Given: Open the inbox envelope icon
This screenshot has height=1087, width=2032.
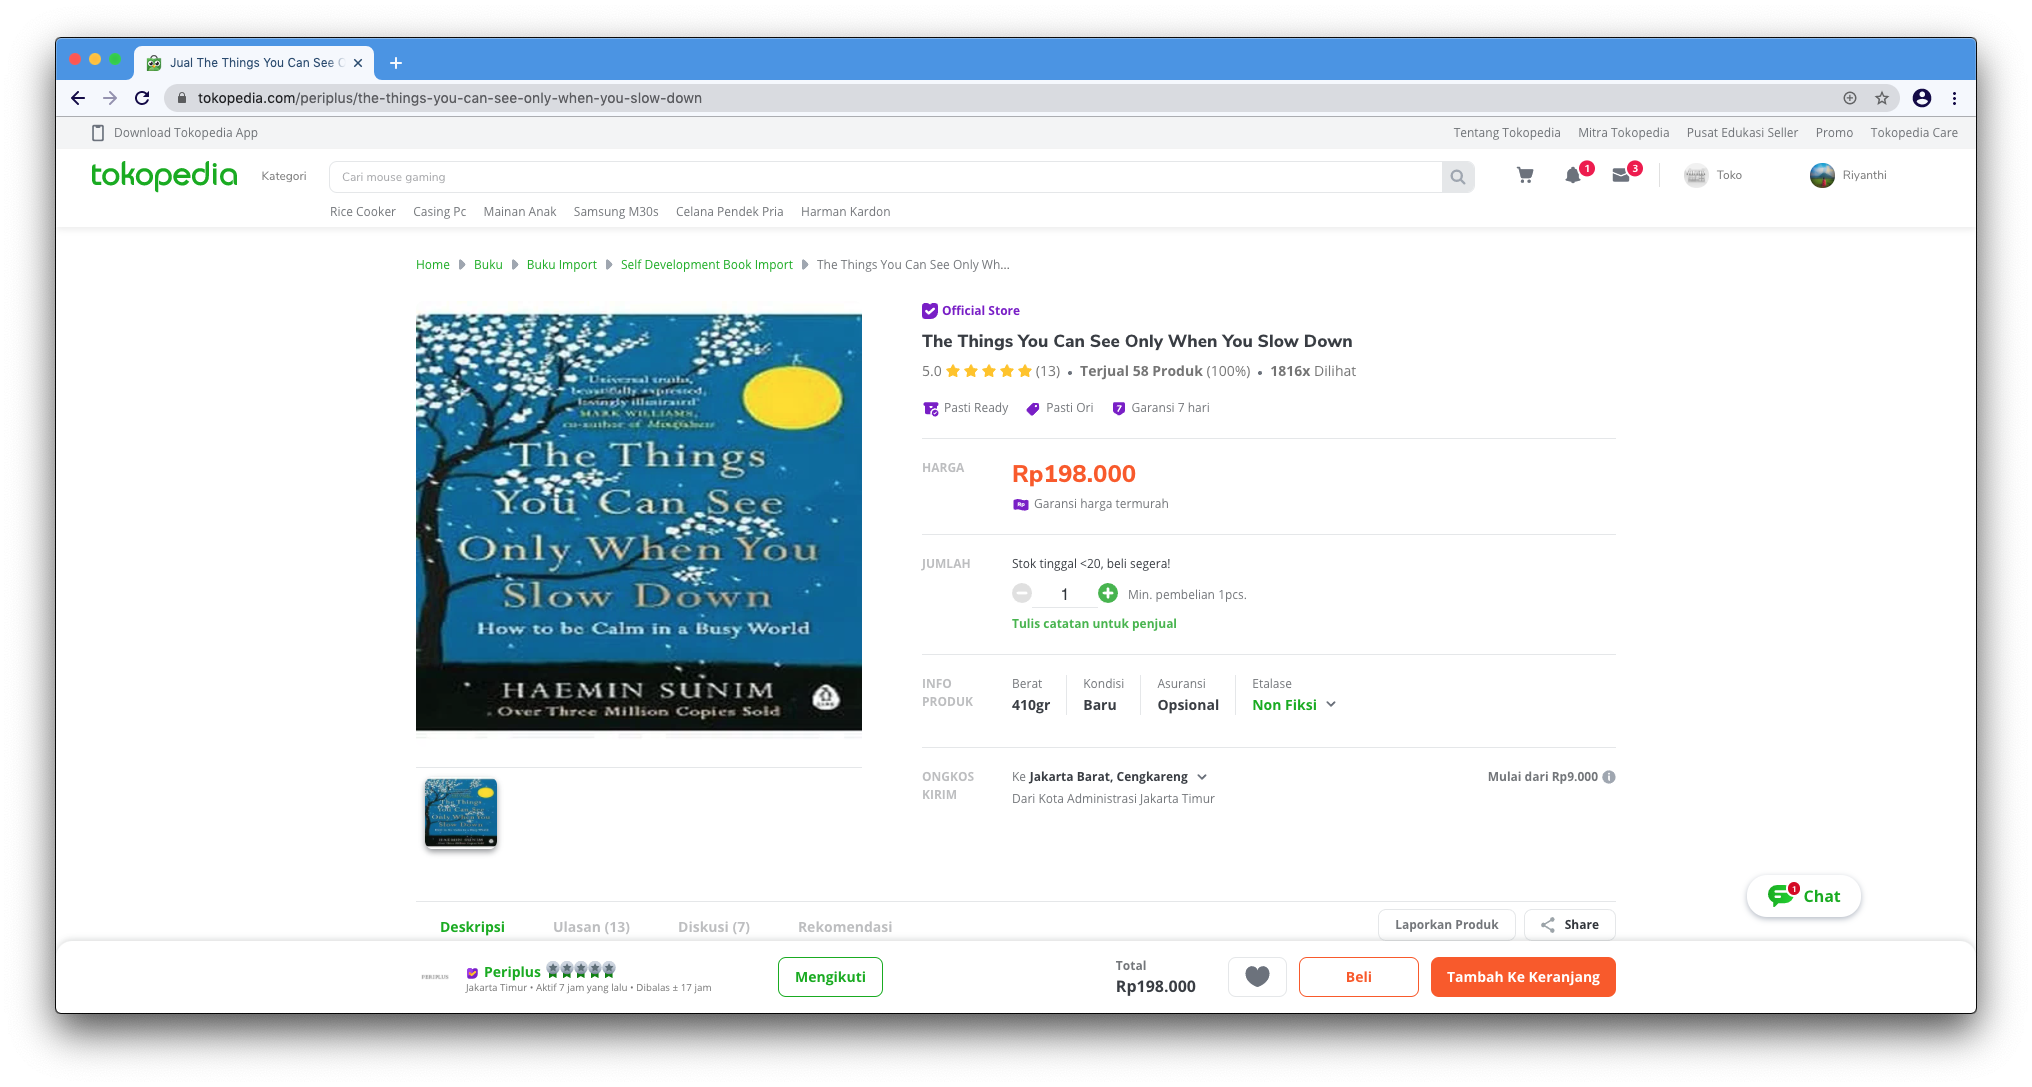Looking at the screenshot, I should pos(1621,175).
